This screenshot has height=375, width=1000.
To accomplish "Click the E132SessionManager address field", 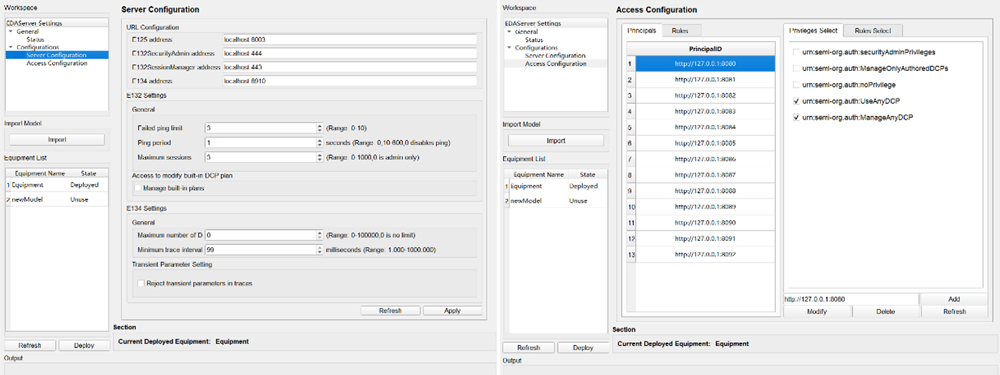I will (x=349, y=68).
